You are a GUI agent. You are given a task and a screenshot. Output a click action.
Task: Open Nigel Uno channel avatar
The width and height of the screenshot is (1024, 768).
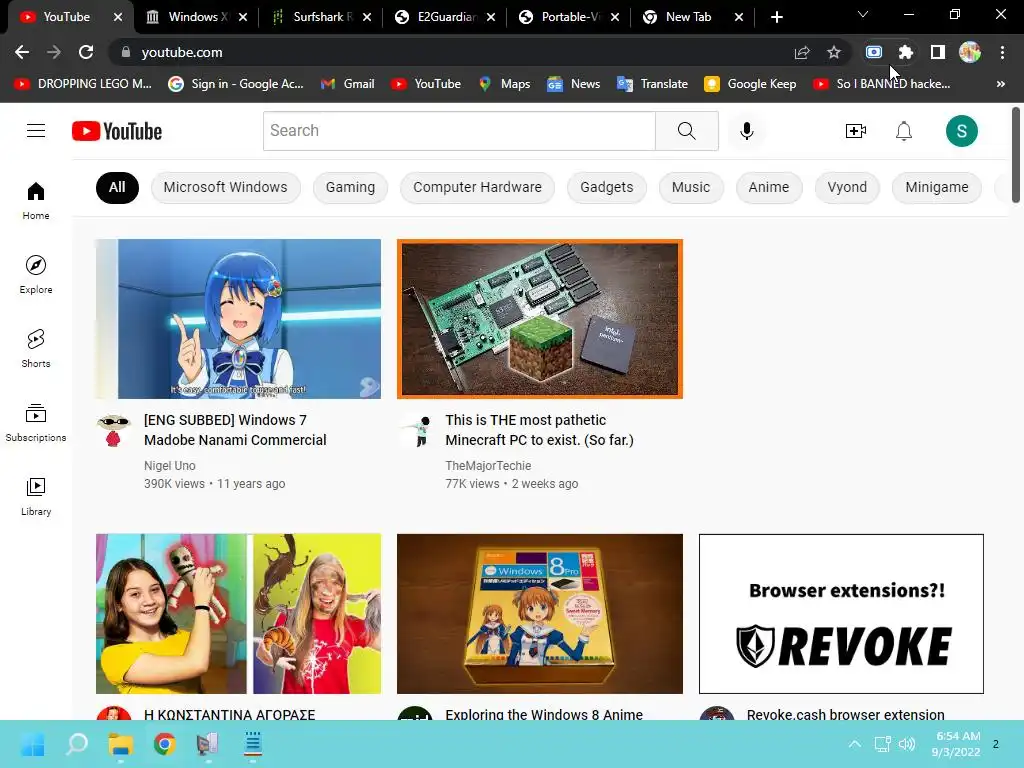point(113,430)
